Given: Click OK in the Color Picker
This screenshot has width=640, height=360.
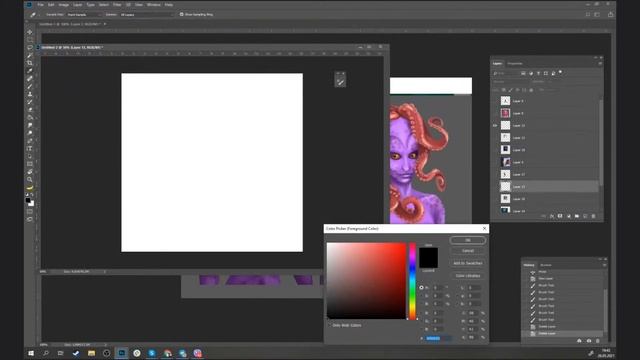Looking at the screenshot, I should tap(468, 240).
